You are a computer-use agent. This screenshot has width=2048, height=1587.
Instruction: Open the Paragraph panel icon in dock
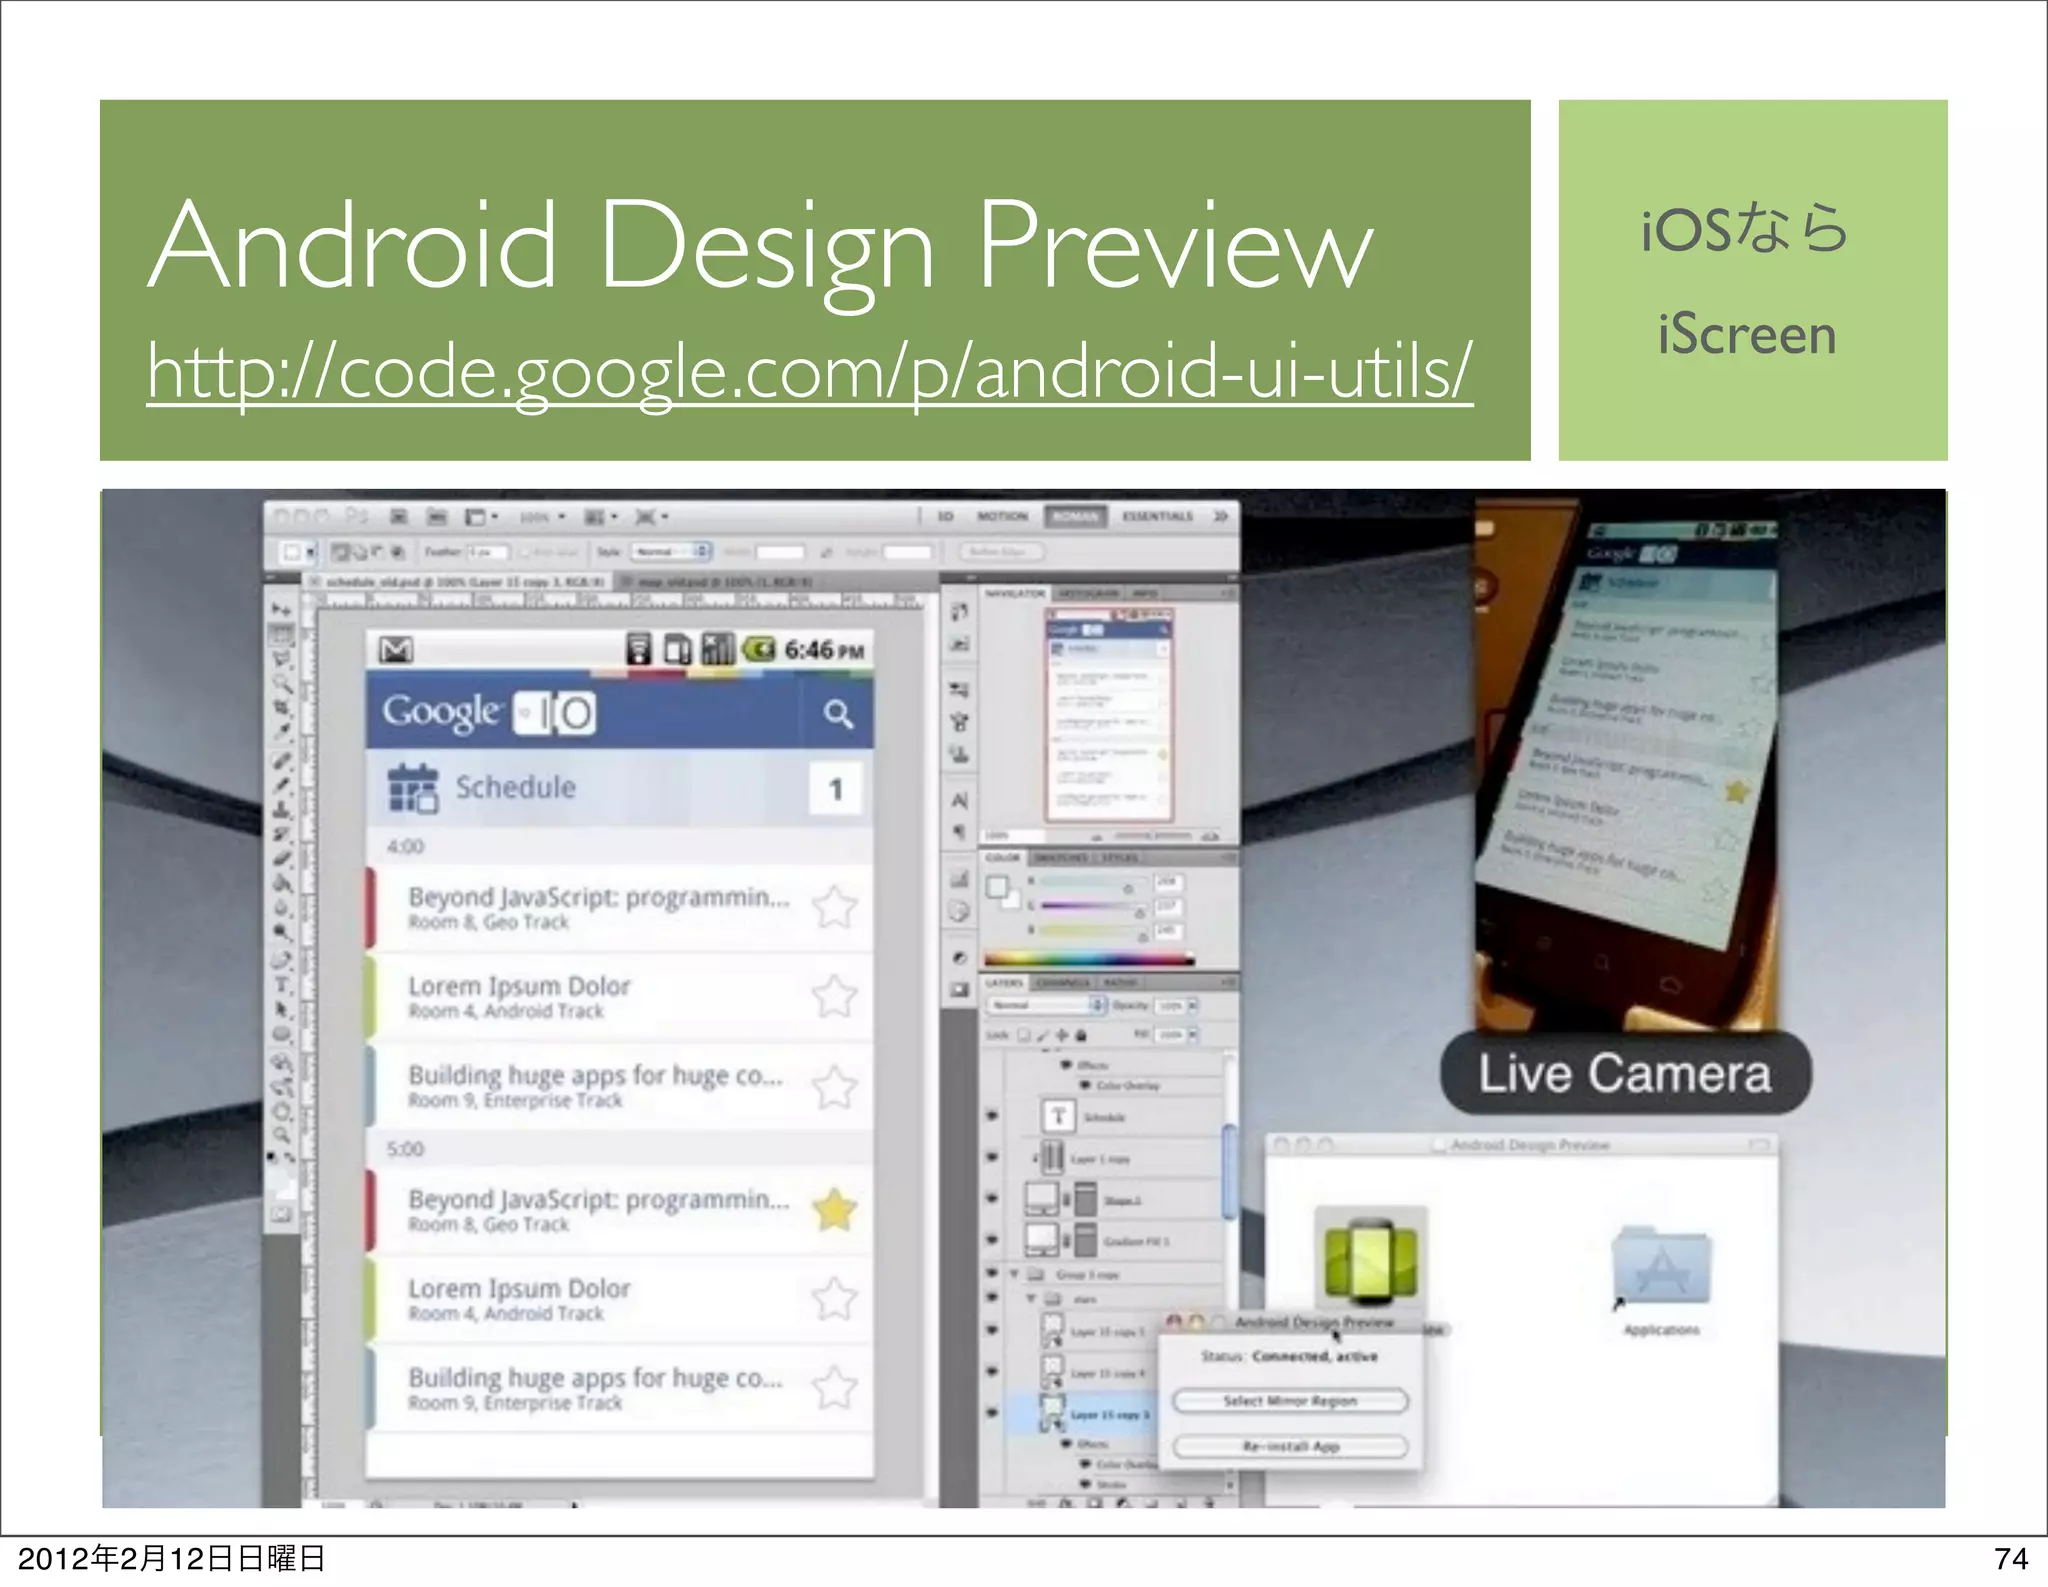pos(959,831)
